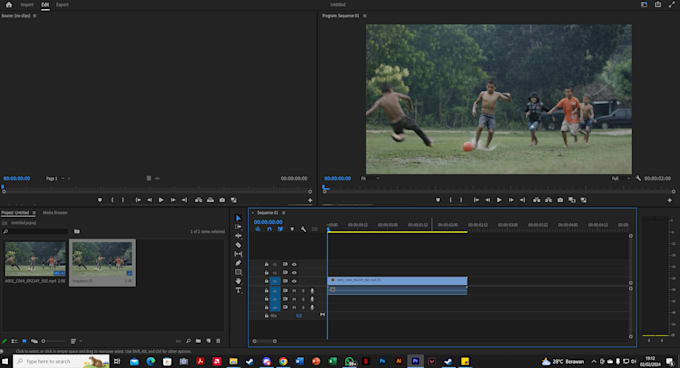Toggle eye visibility of second video track
The width and height of the screenshot is (680, 368).
point(294,273)
